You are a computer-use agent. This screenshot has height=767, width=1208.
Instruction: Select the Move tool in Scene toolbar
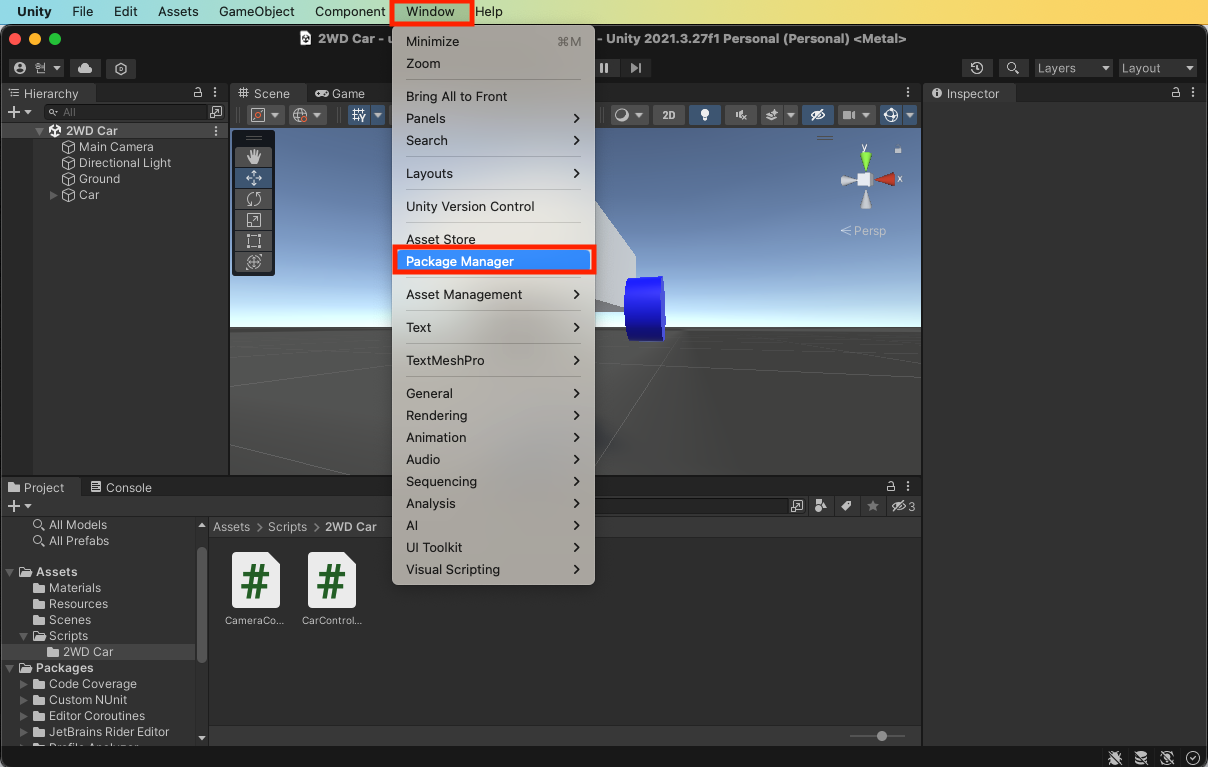pos(253,177)
